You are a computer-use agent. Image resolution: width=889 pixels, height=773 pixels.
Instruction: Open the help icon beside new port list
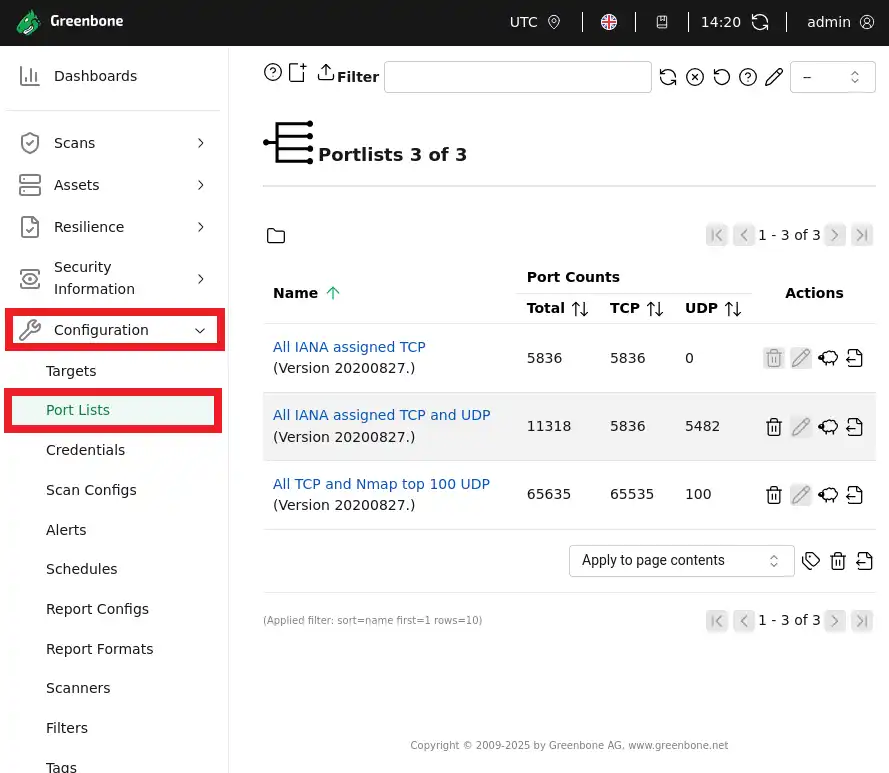(x=272, y=73)
